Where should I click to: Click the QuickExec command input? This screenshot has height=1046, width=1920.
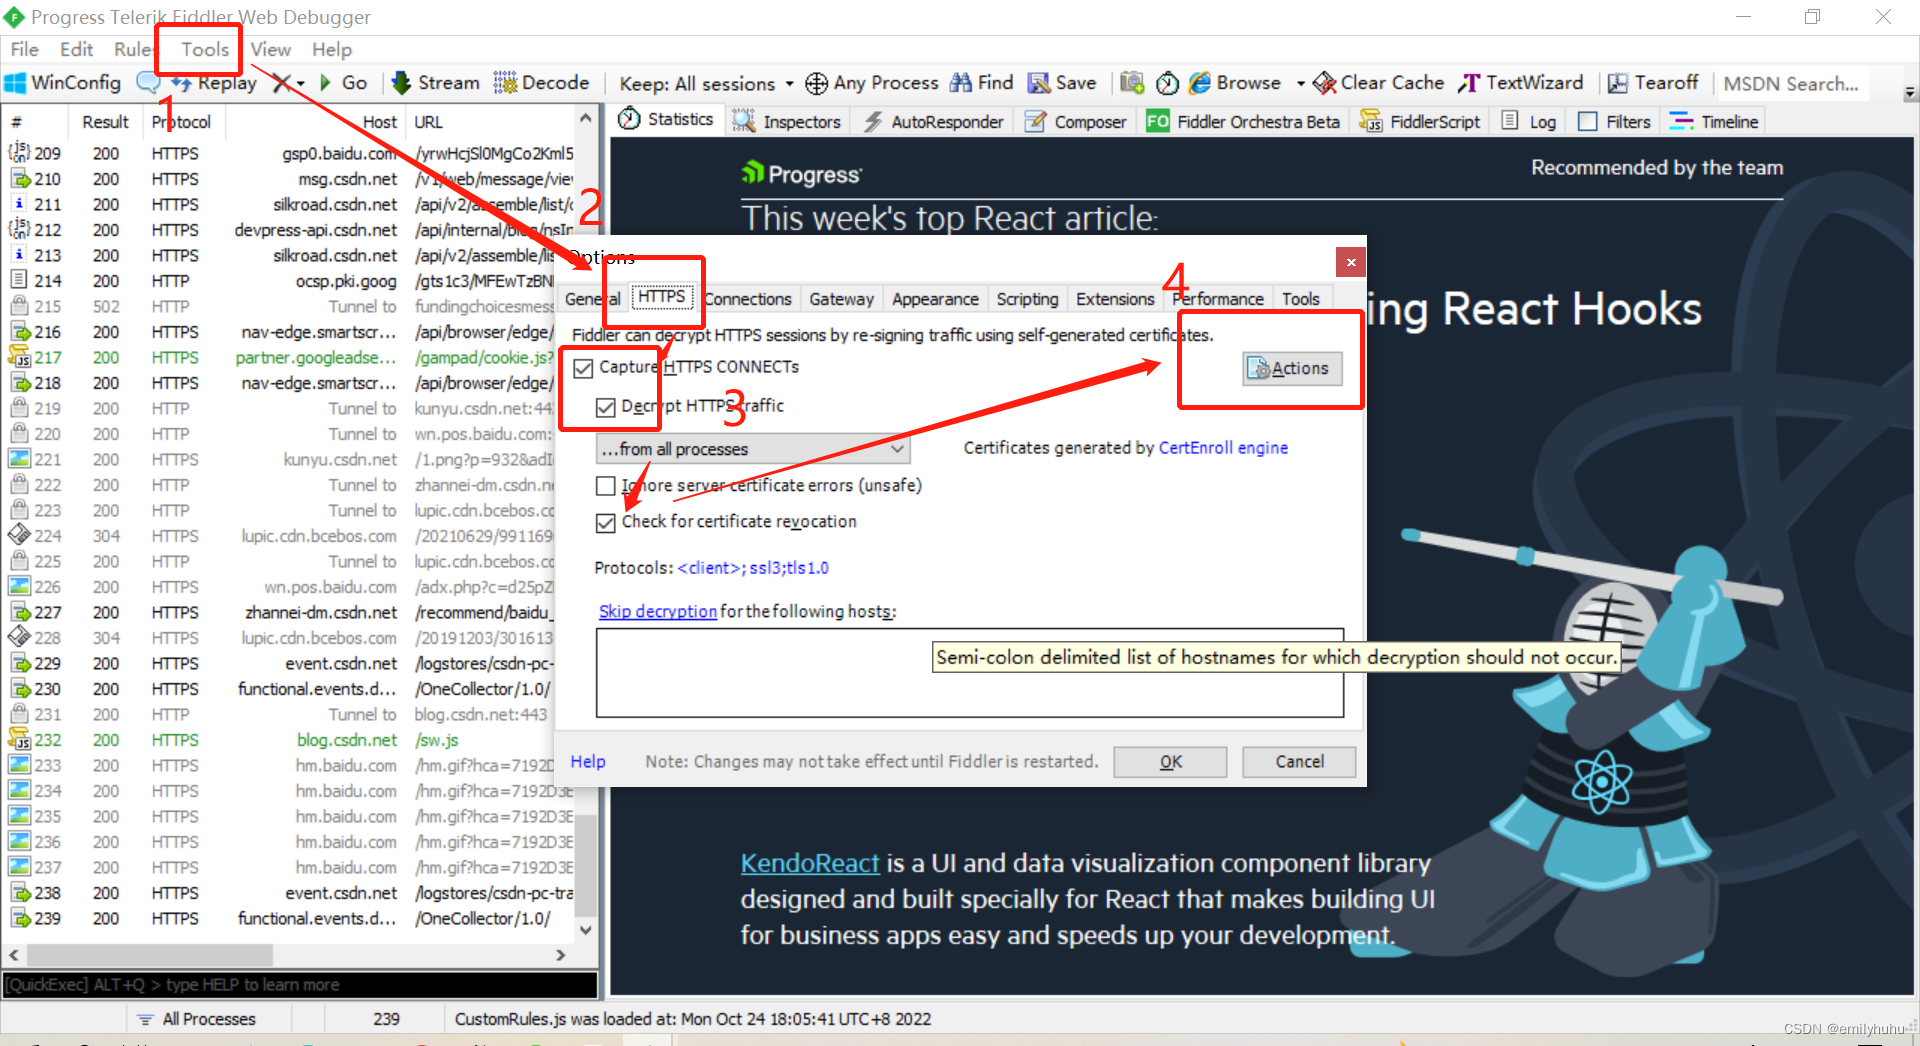pyautogui.click(x=300, y=985)
